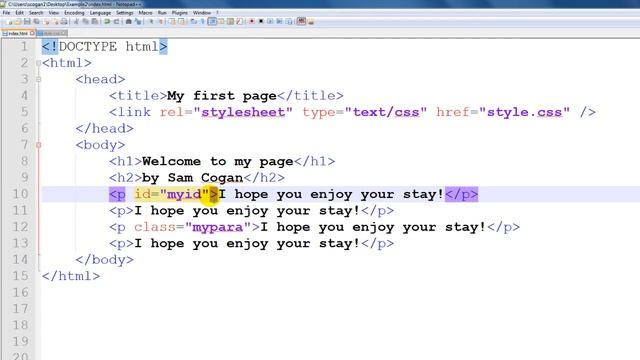Collapse the body fold marker on line 7
The height and width of the screenshot is (360, 640).
(x=38, y=145)
